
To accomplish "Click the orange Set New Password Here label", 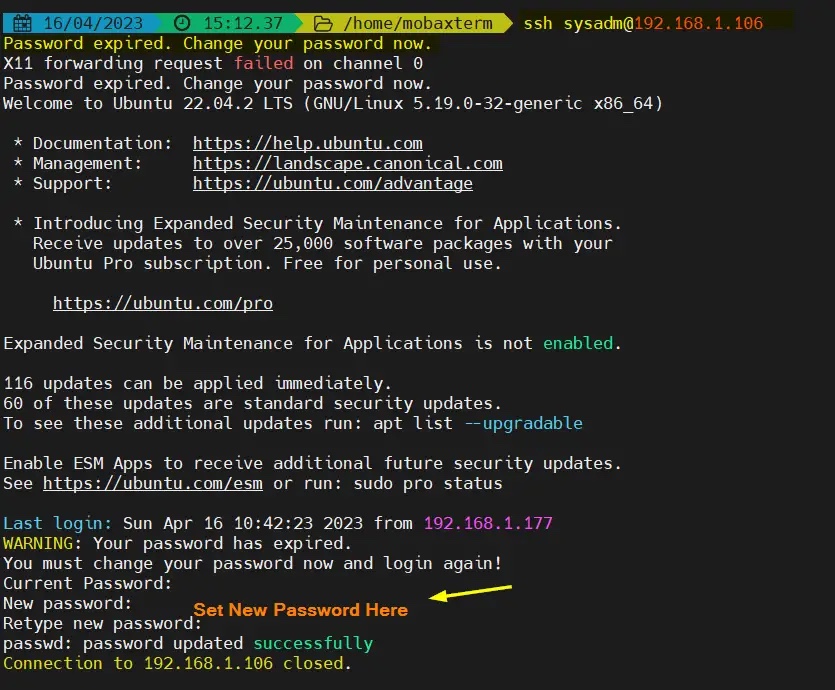I will tap(300, 610).
